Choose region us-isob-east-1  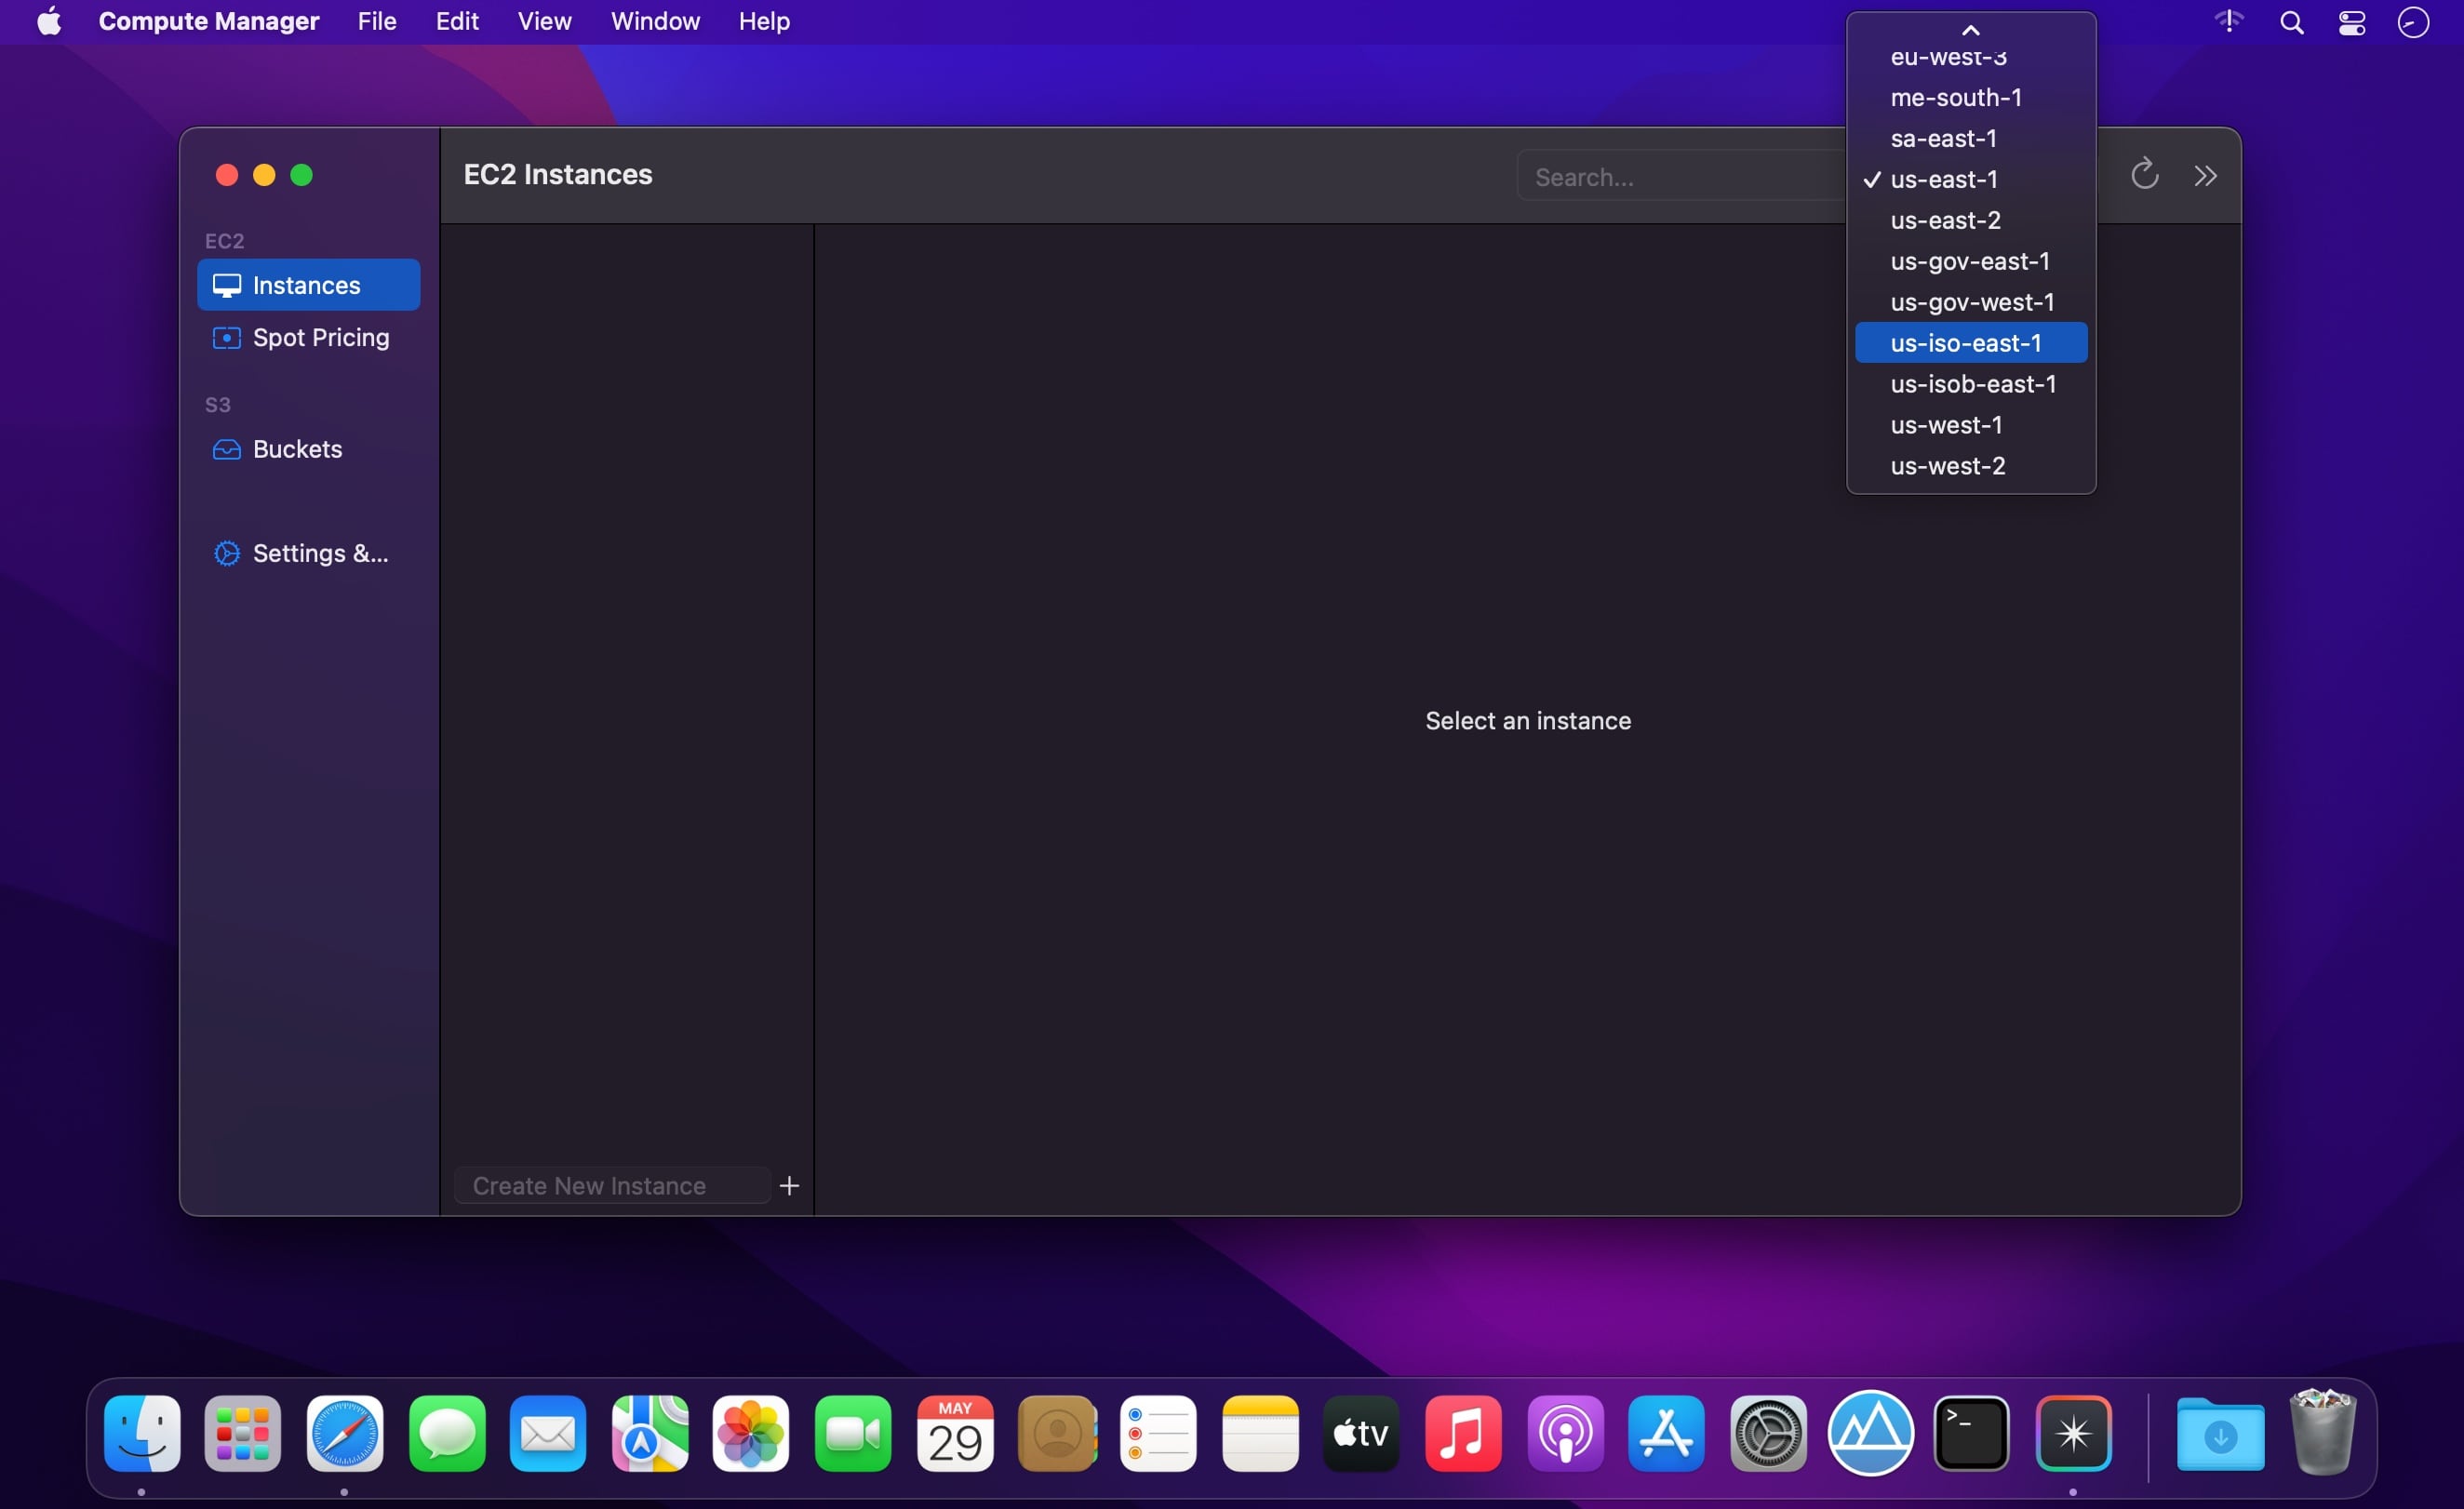tap(1971, 384)
